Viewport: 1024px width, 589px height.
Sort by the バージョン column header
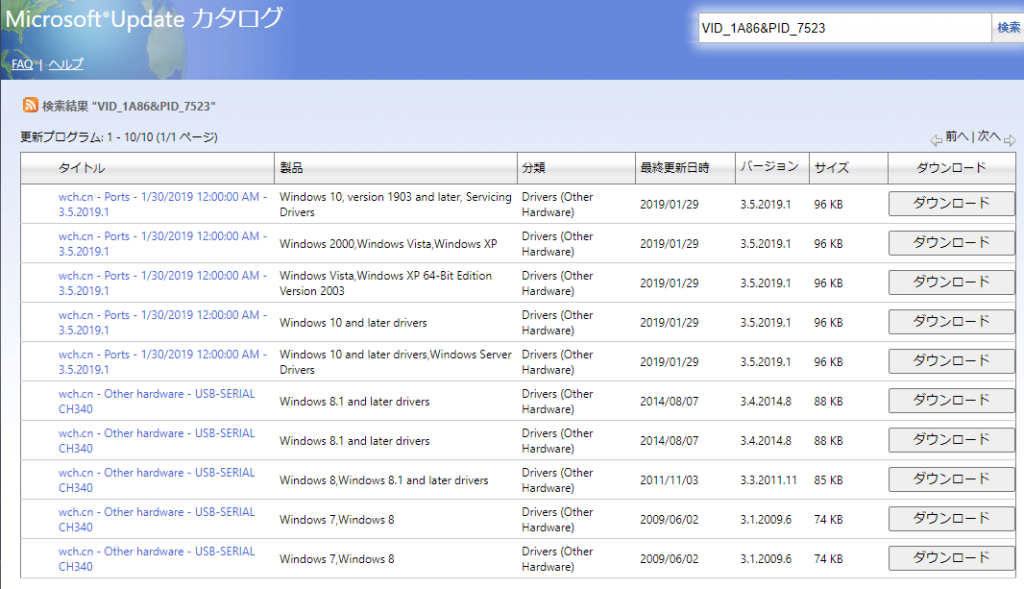(x=769, y=167)
